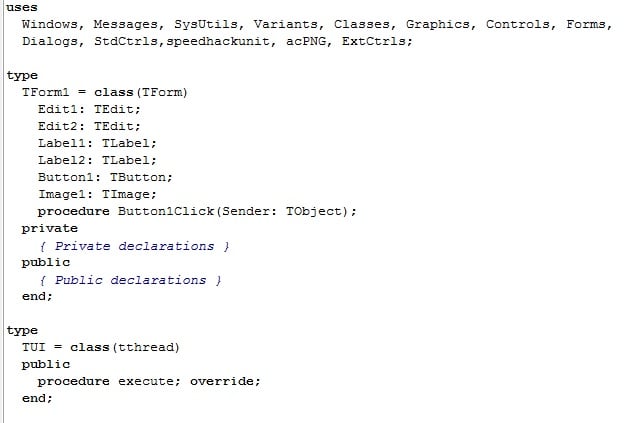Click the final 'end;' statement
625x423 pixels.
point(37,398)
